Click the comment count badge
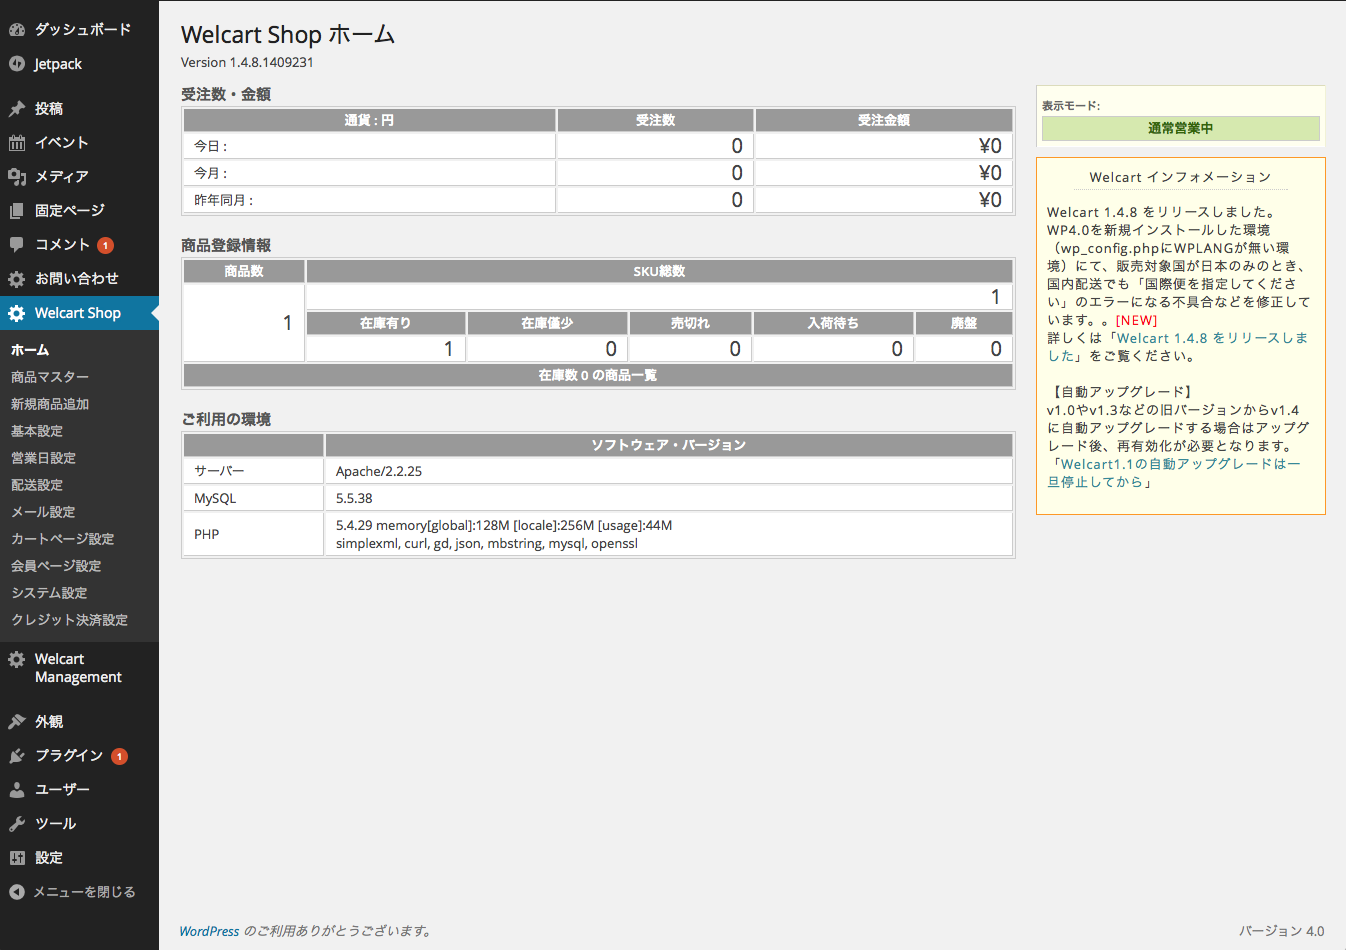 click(x=105, y=245)
